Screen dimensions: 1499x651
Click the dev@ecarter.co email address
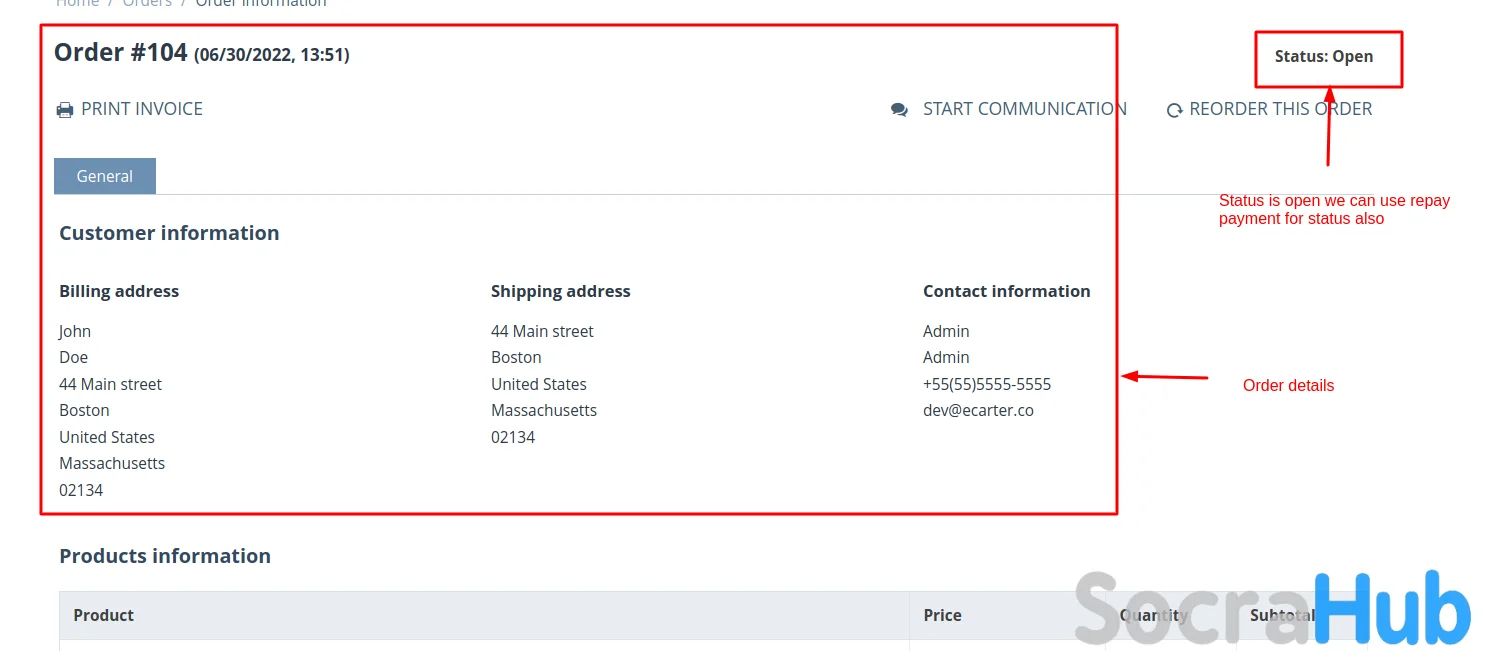point(978,410)
